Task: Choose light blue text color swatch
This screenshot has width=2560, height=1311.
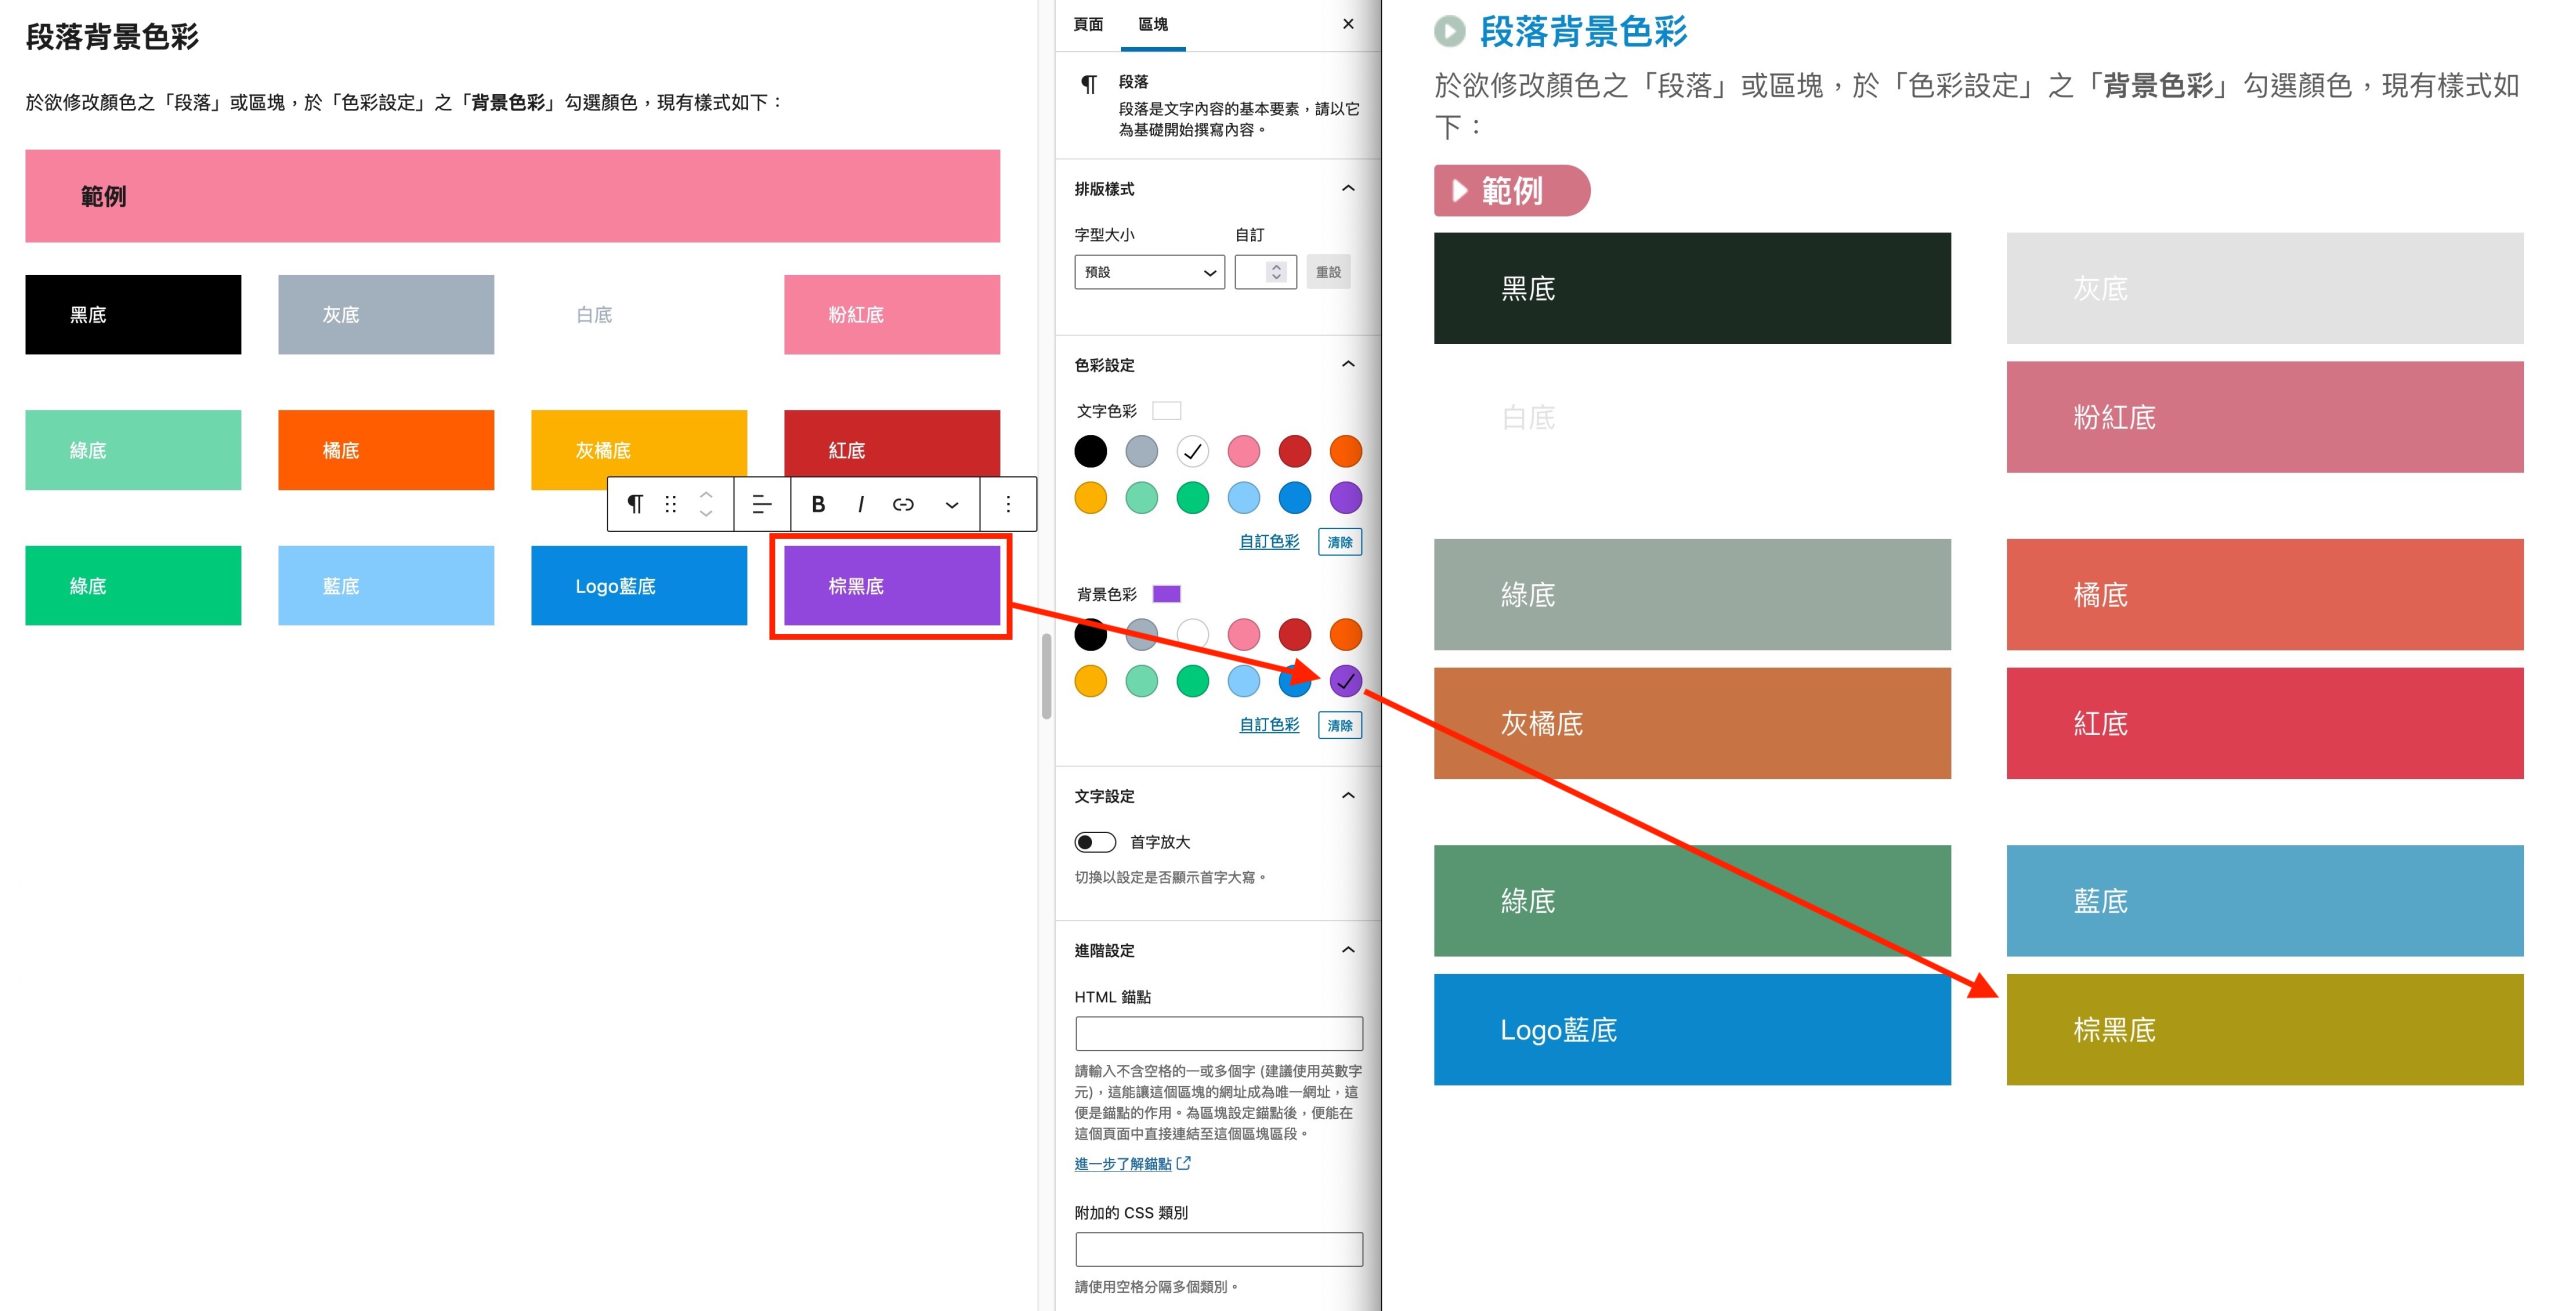Action: click(x=1244, y=498)
